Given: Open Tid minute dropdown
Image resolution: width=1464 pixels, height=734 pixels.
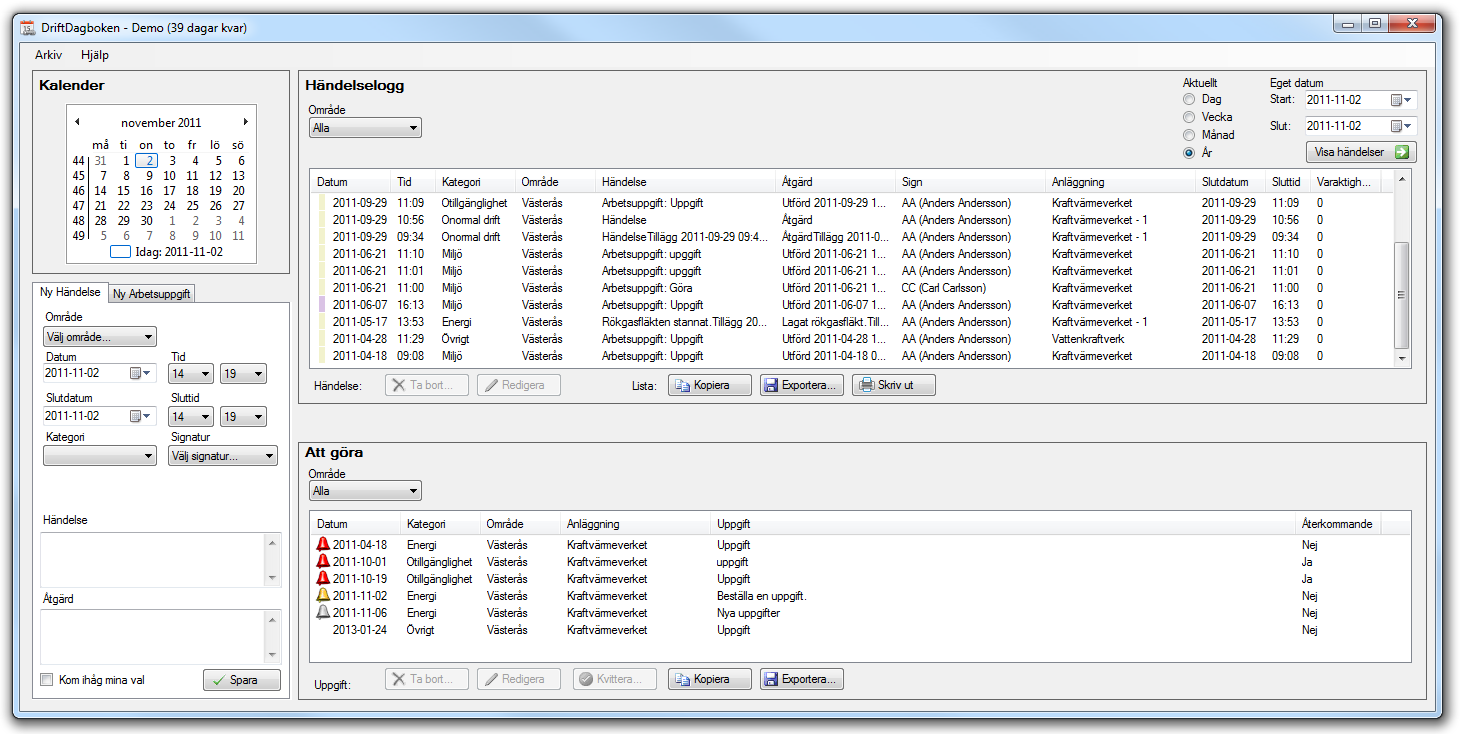Looking at the screenshot, I should point(243,373).
